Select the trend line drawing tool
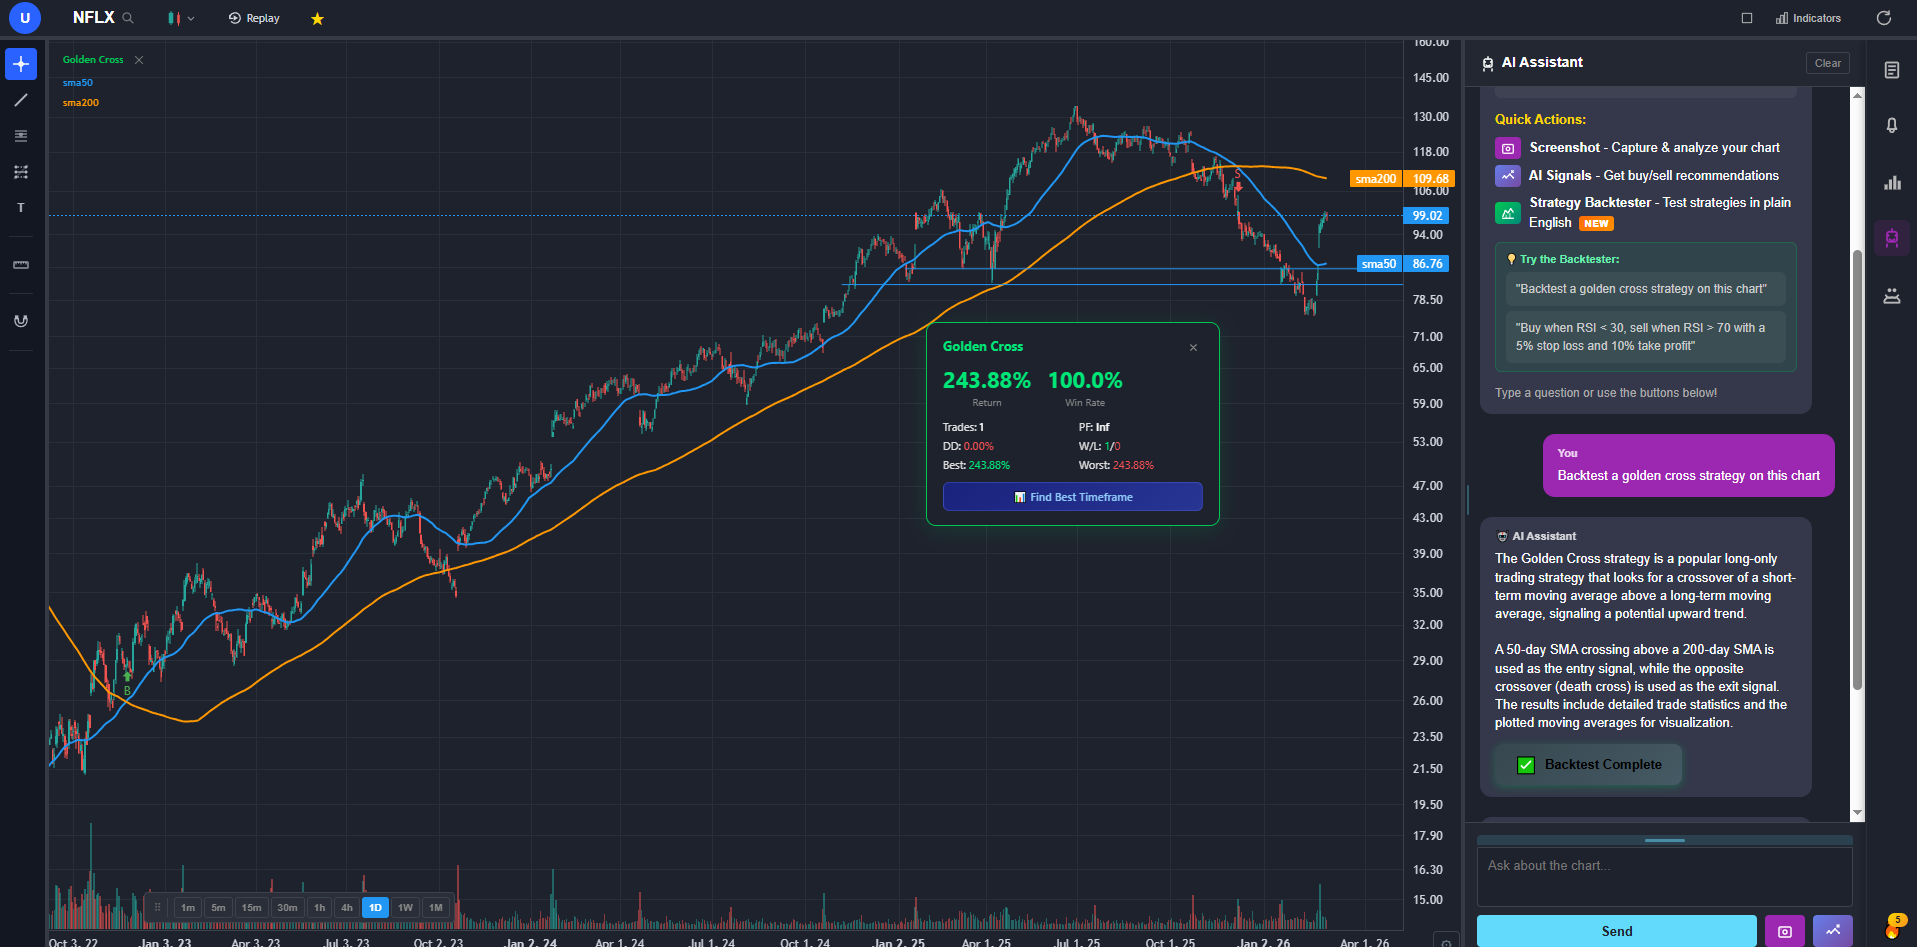 tap(20, 100)
